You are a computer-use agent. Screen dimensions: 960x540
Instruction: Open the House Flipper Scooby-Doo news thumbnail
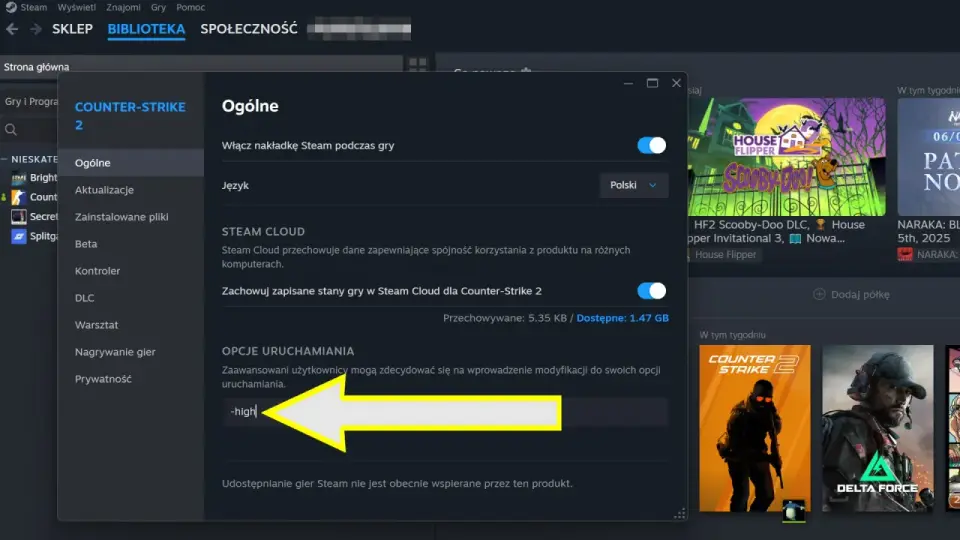click(x=787, y=157)
